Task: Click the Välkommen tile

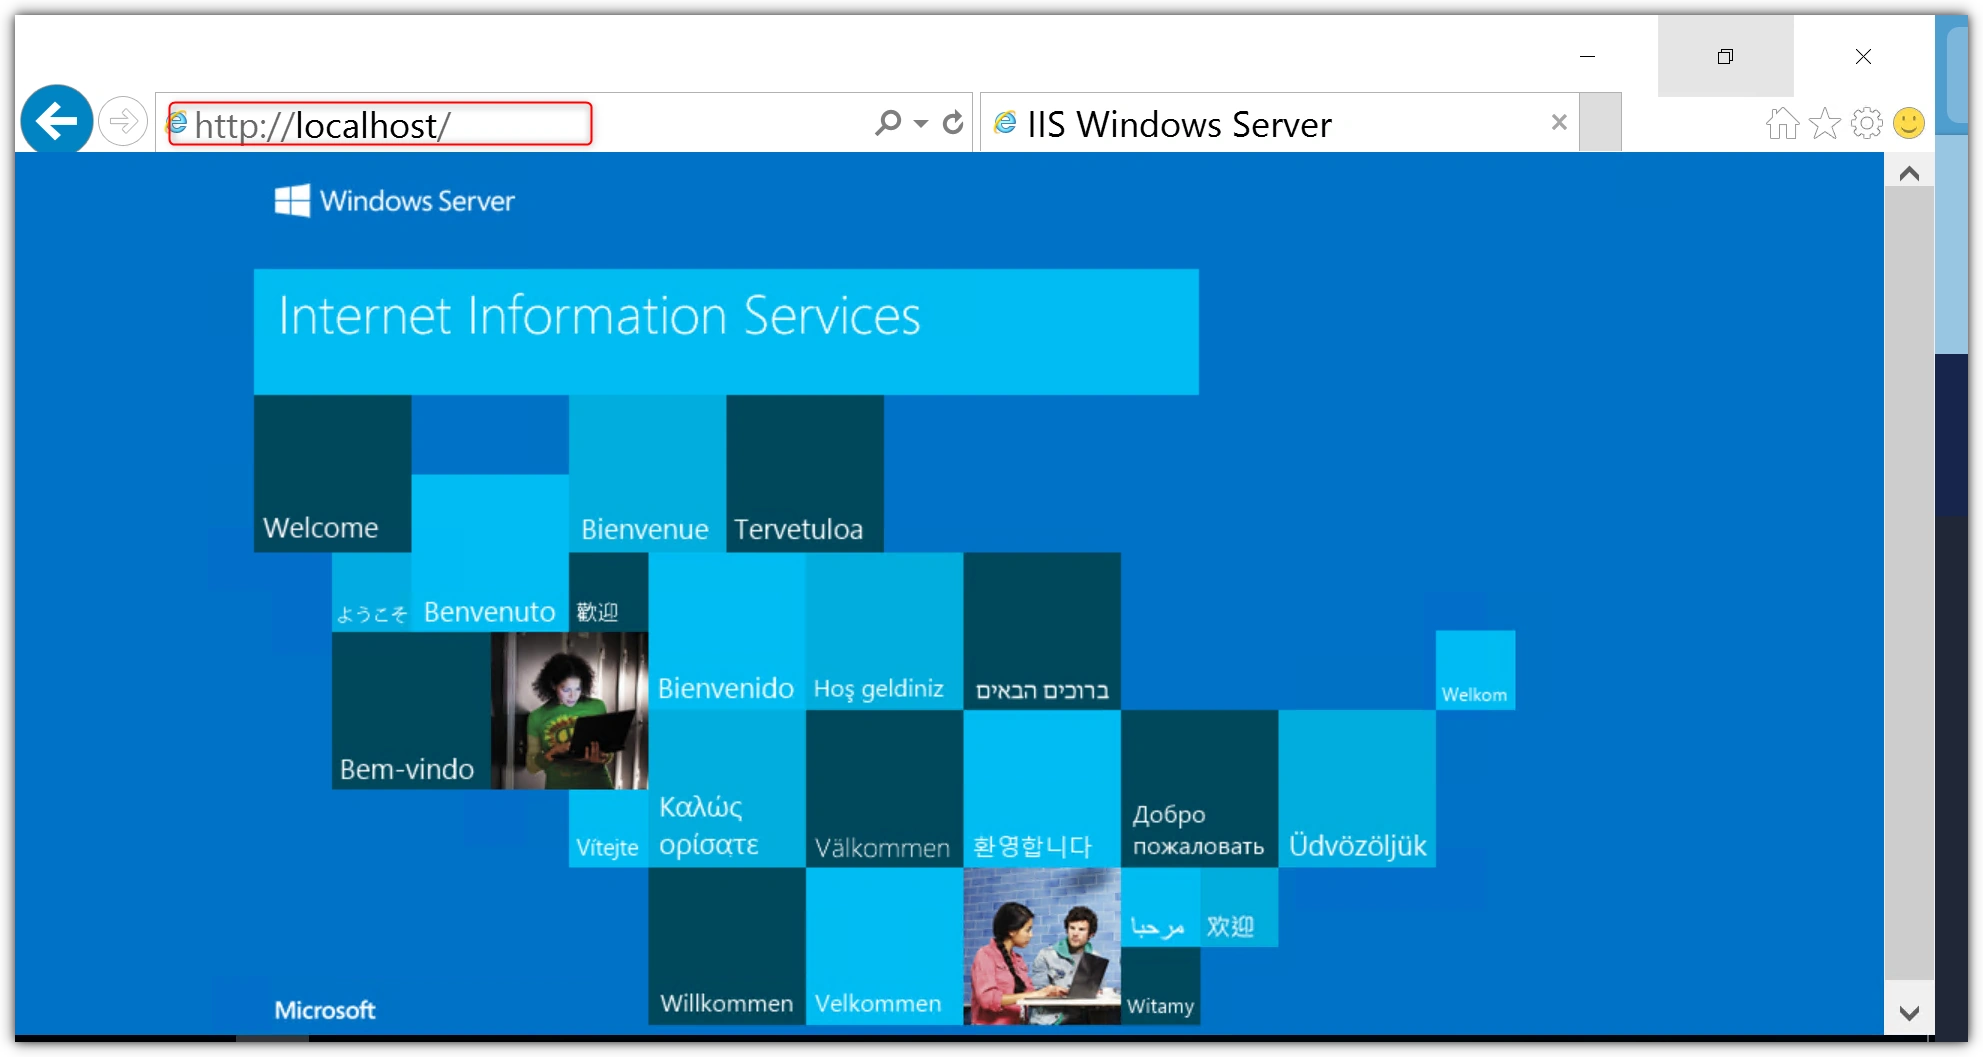Action: (884, 789)
